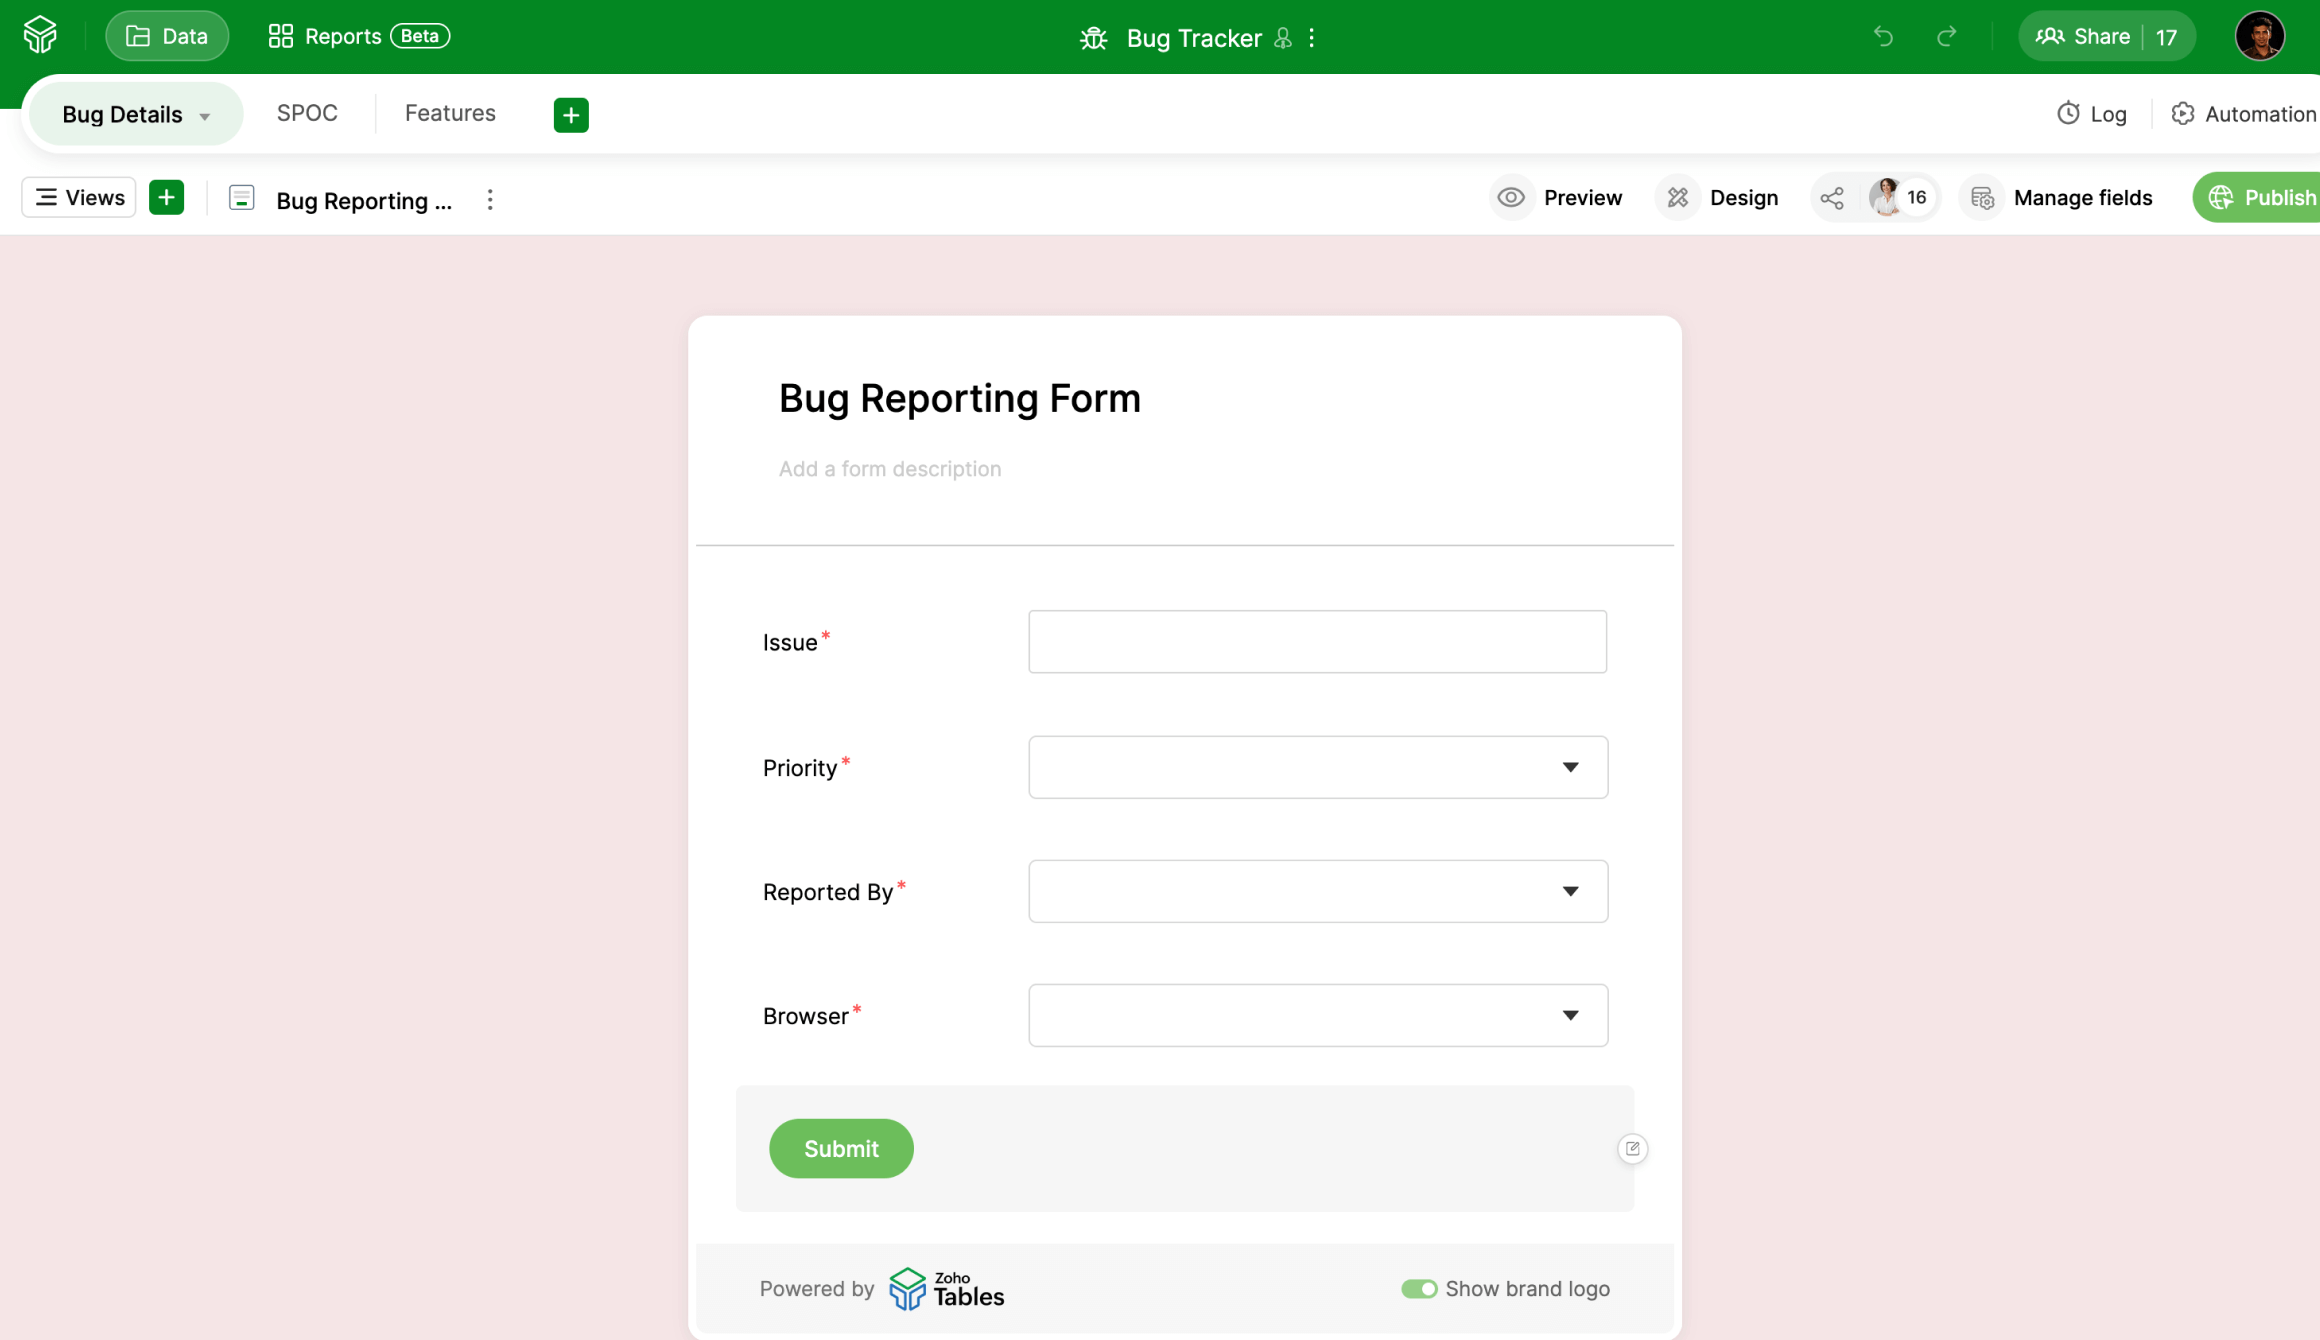Open the Browser dropdown
Viewport: 2320px width, 1340px height.
tap(1317, 1015)
